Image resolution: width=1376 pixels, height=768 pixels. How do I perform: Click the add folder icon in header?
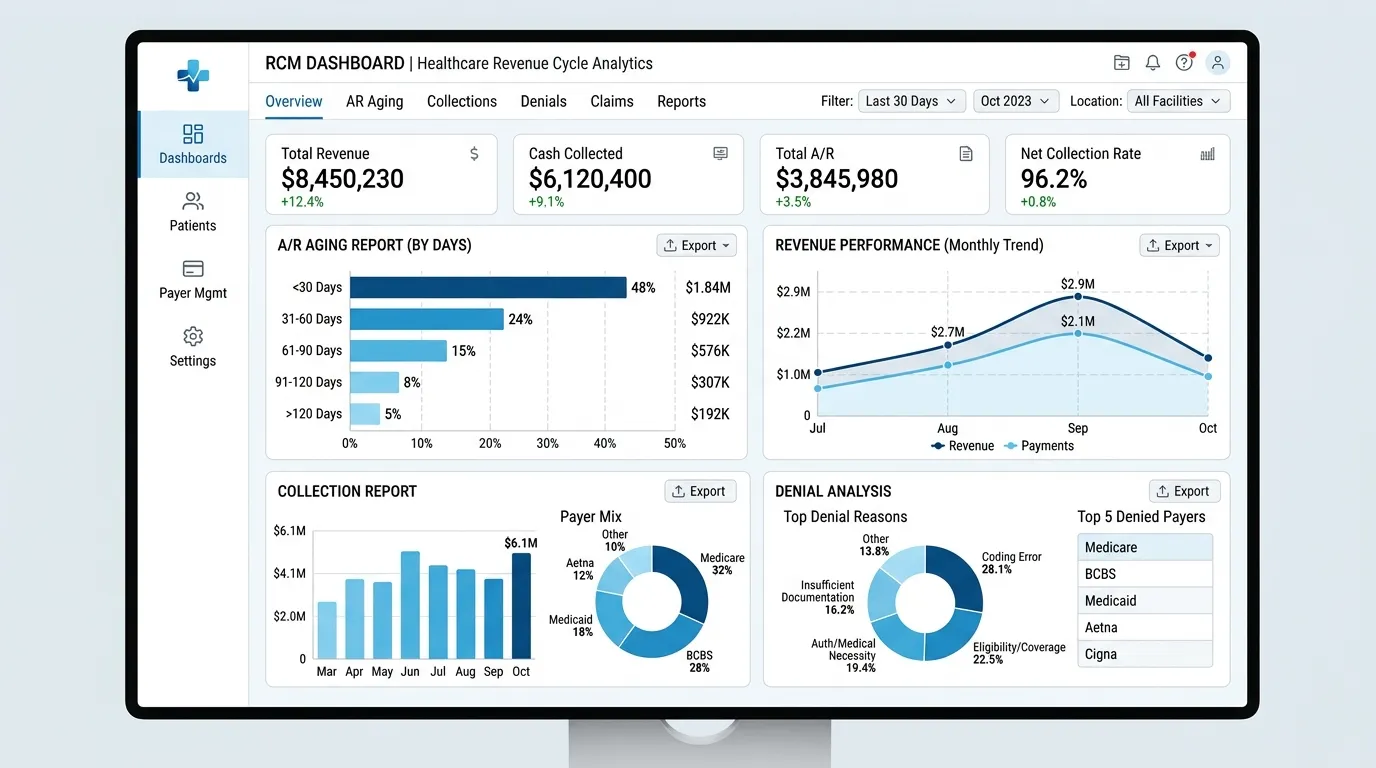point(1122,63)
